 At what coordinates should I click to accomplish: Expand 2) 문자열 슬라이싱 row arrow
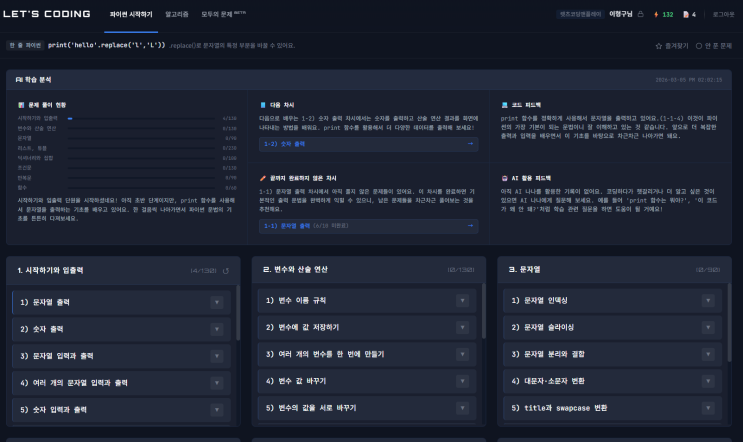(708, 327)
